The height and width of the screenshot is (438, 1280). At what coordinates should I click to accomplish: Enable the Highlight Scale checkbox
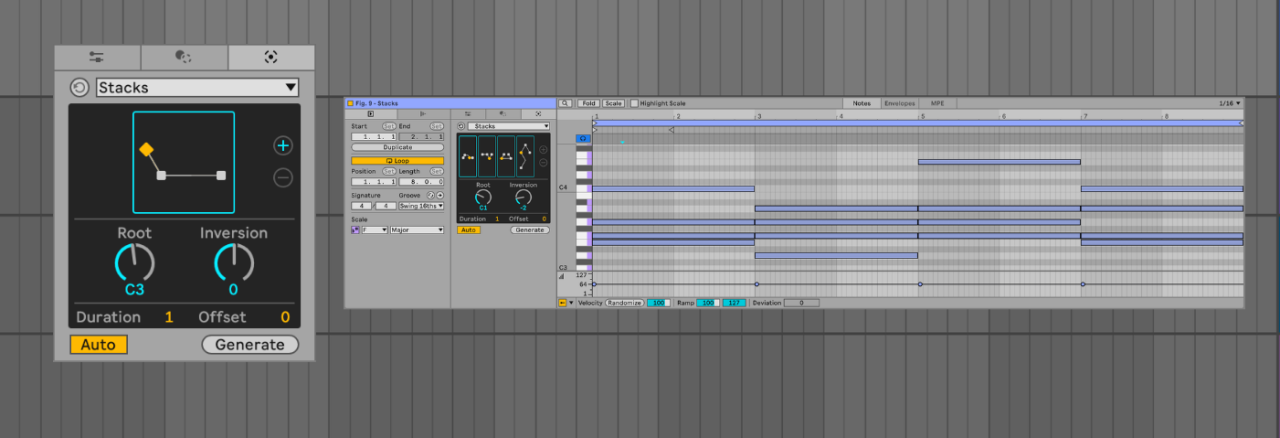(634, 103)
